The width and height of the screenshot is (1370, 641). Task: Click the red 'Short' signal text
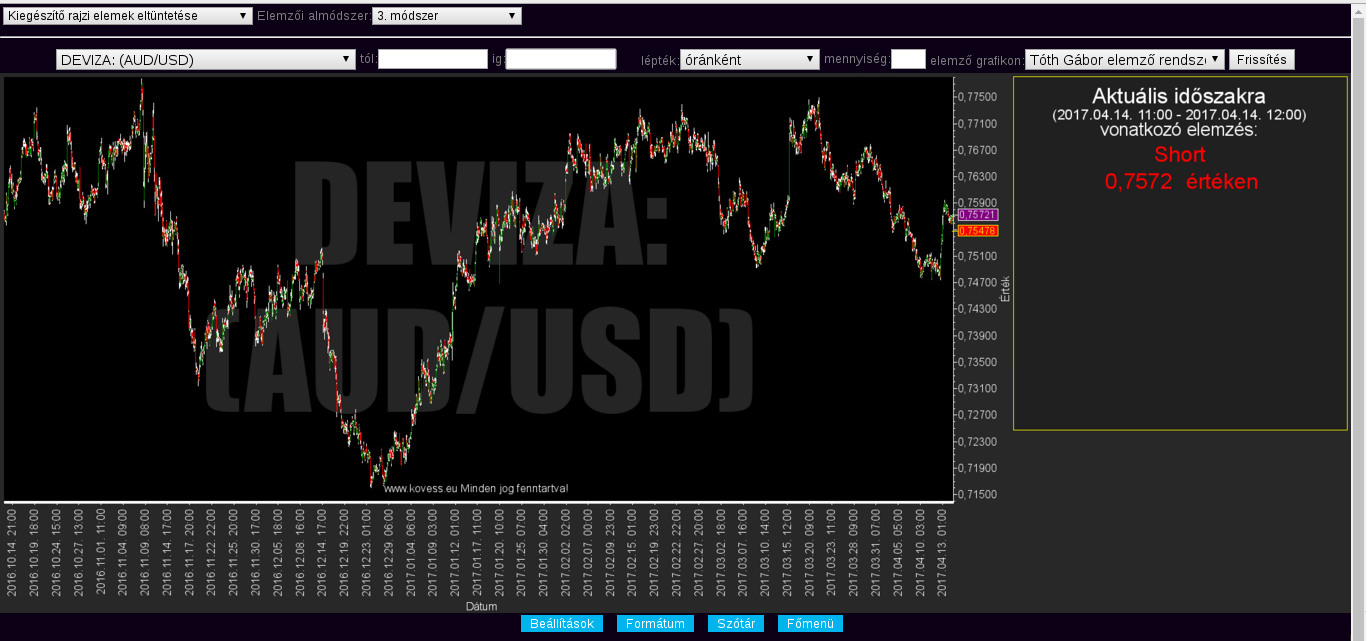(x=1179, y=155)
